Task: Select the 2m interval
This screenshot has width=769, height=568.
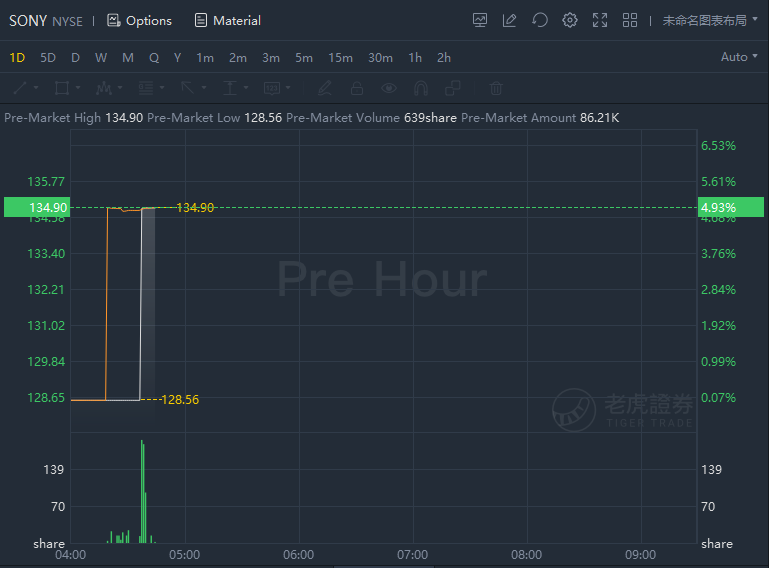Action: coord(238,58)
